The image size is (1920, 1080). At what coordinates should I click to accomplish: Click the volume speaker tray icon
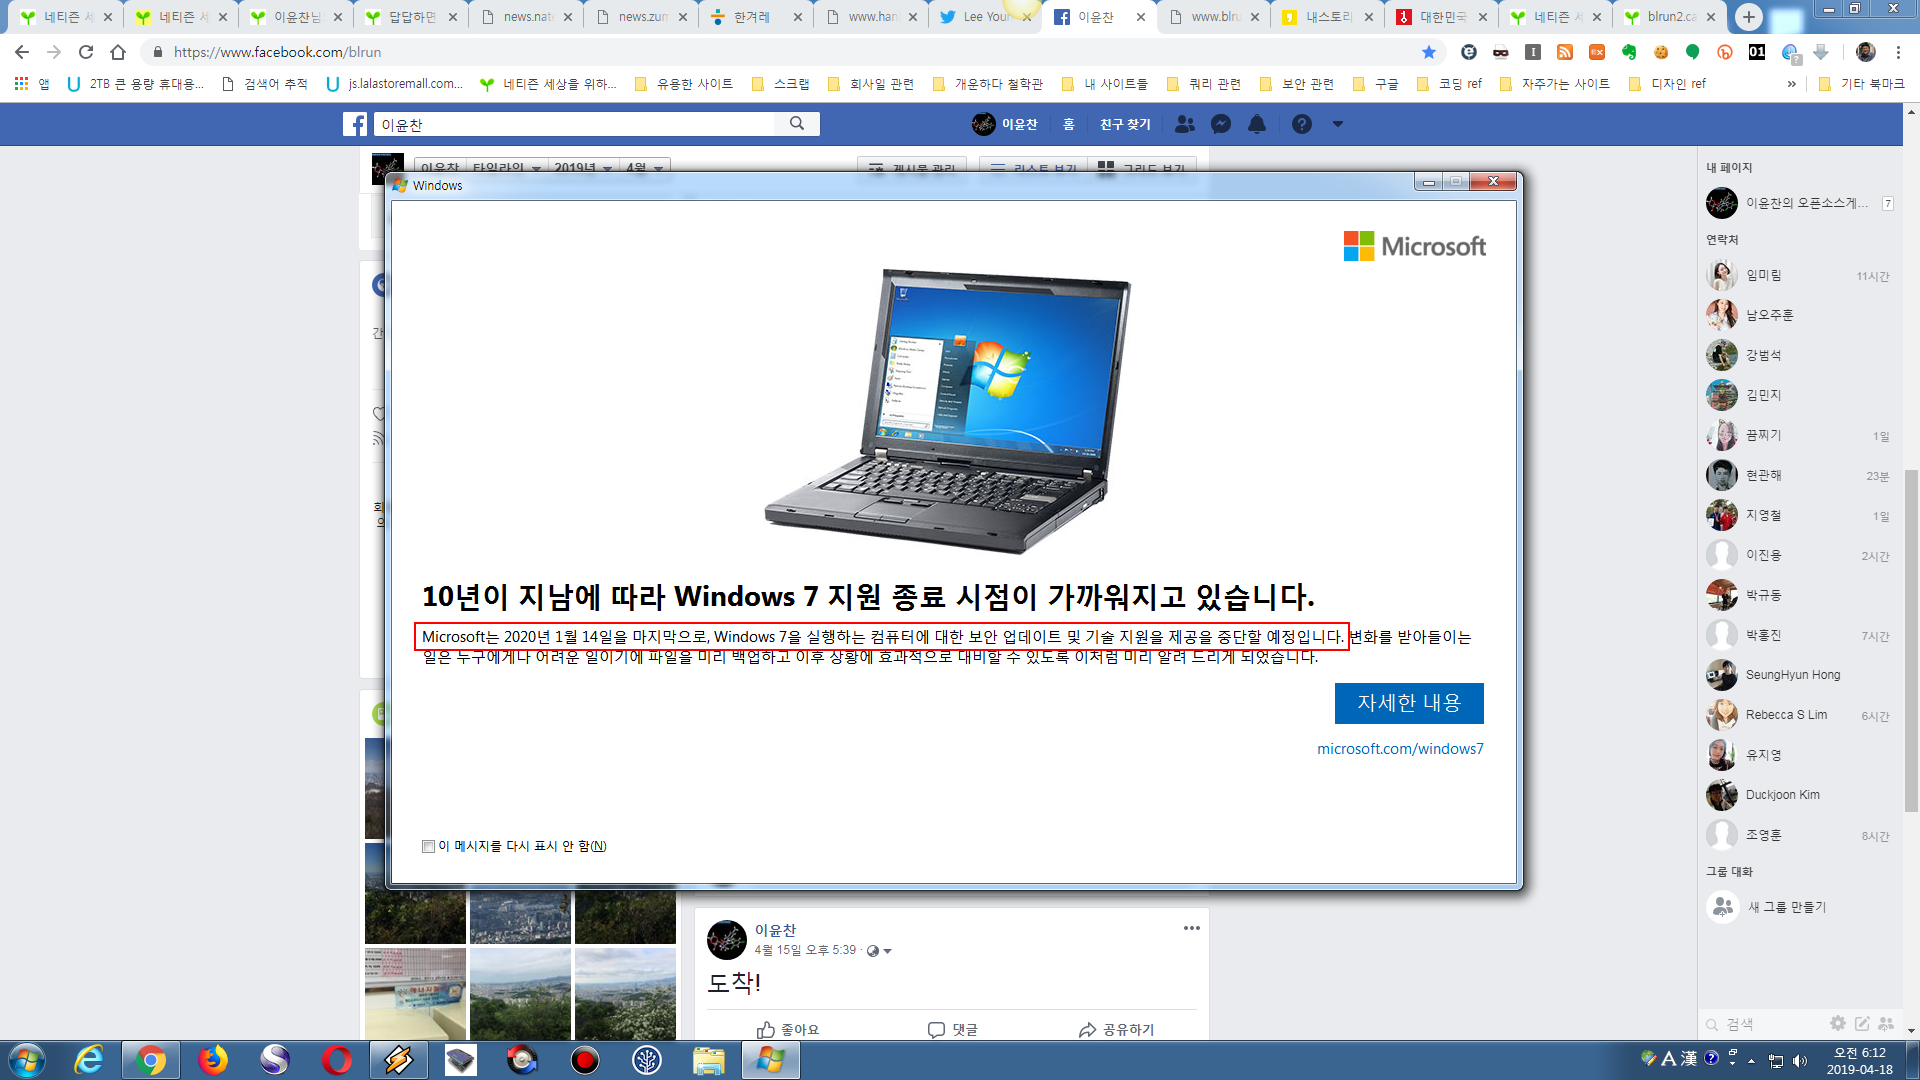tap(1800, 1060)
